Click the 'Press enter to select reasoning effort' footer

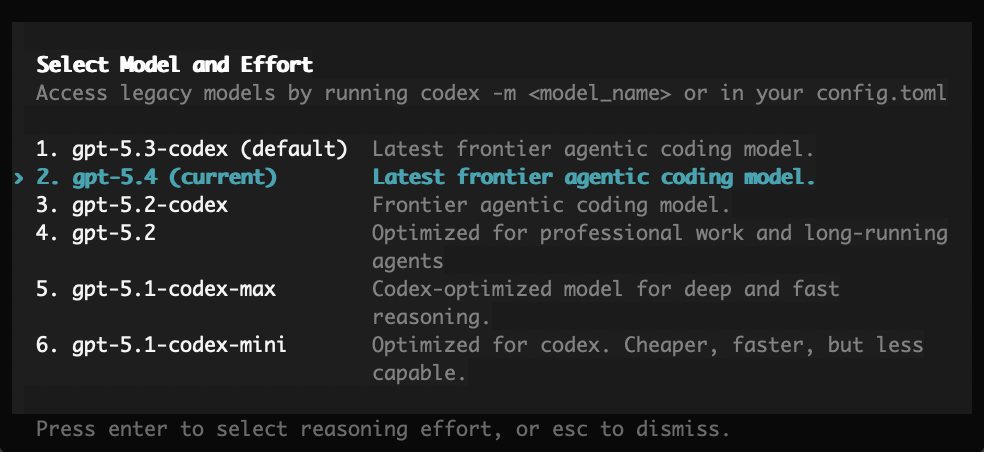pyautogui.click(x=382, y=430)
